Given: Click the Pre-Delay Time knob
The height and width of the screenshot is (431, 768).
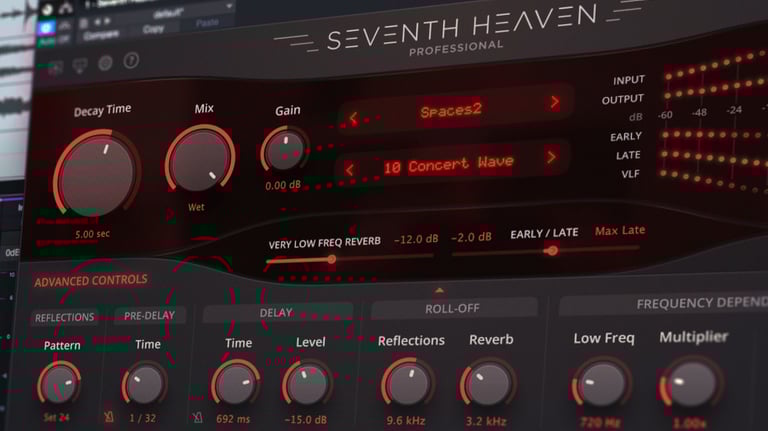Looking at the screenshot, I should tap(144, 385).
